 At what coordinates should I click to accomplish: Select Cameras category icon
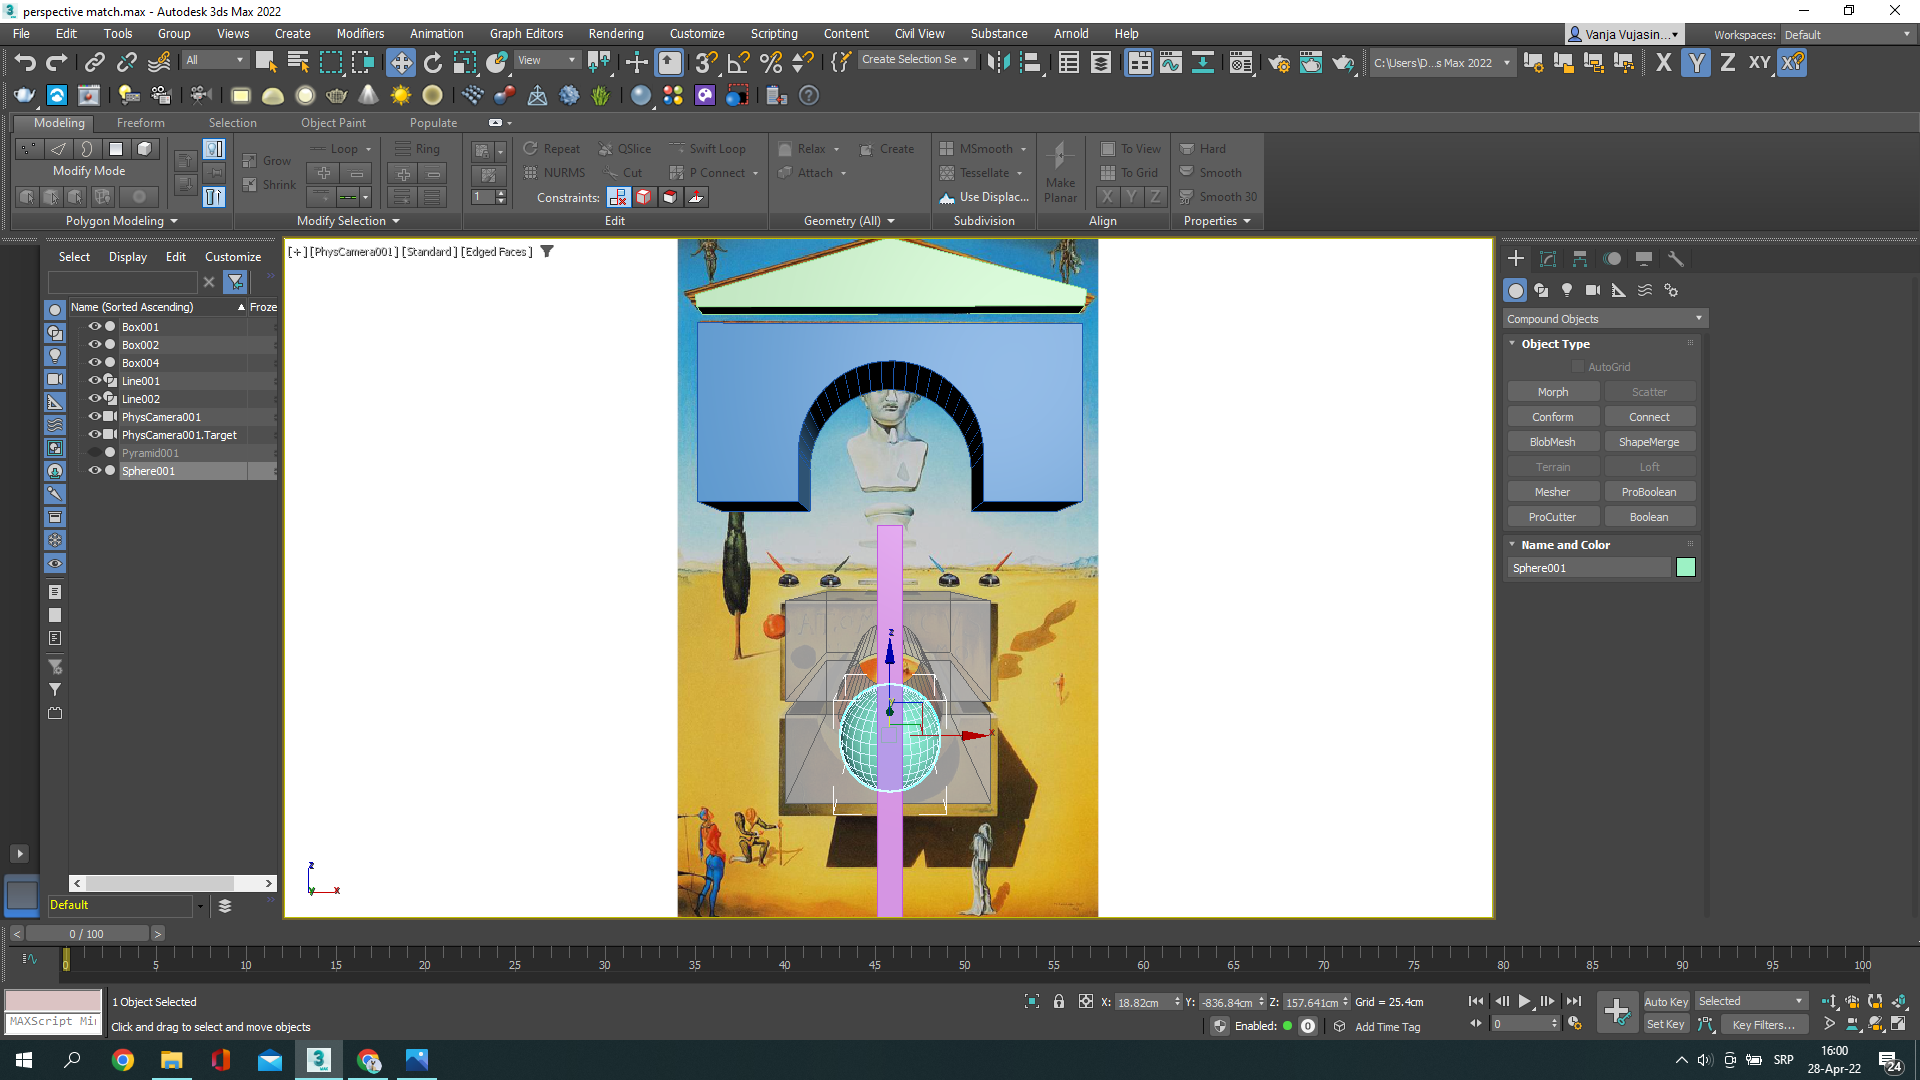[1593, 290]
